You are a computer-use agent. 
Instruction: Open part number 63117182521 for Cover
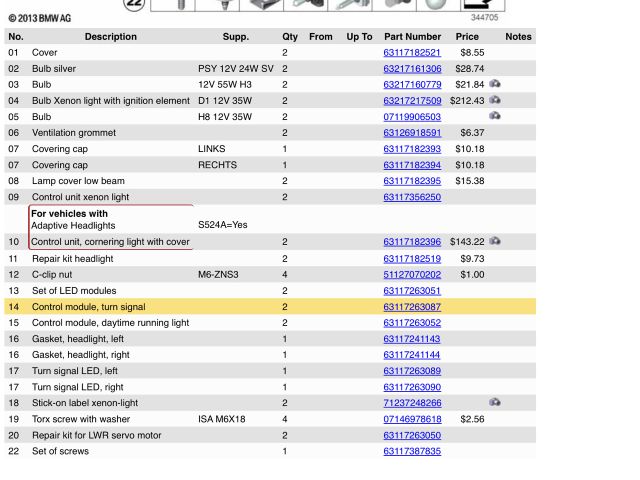click(412, 53)
